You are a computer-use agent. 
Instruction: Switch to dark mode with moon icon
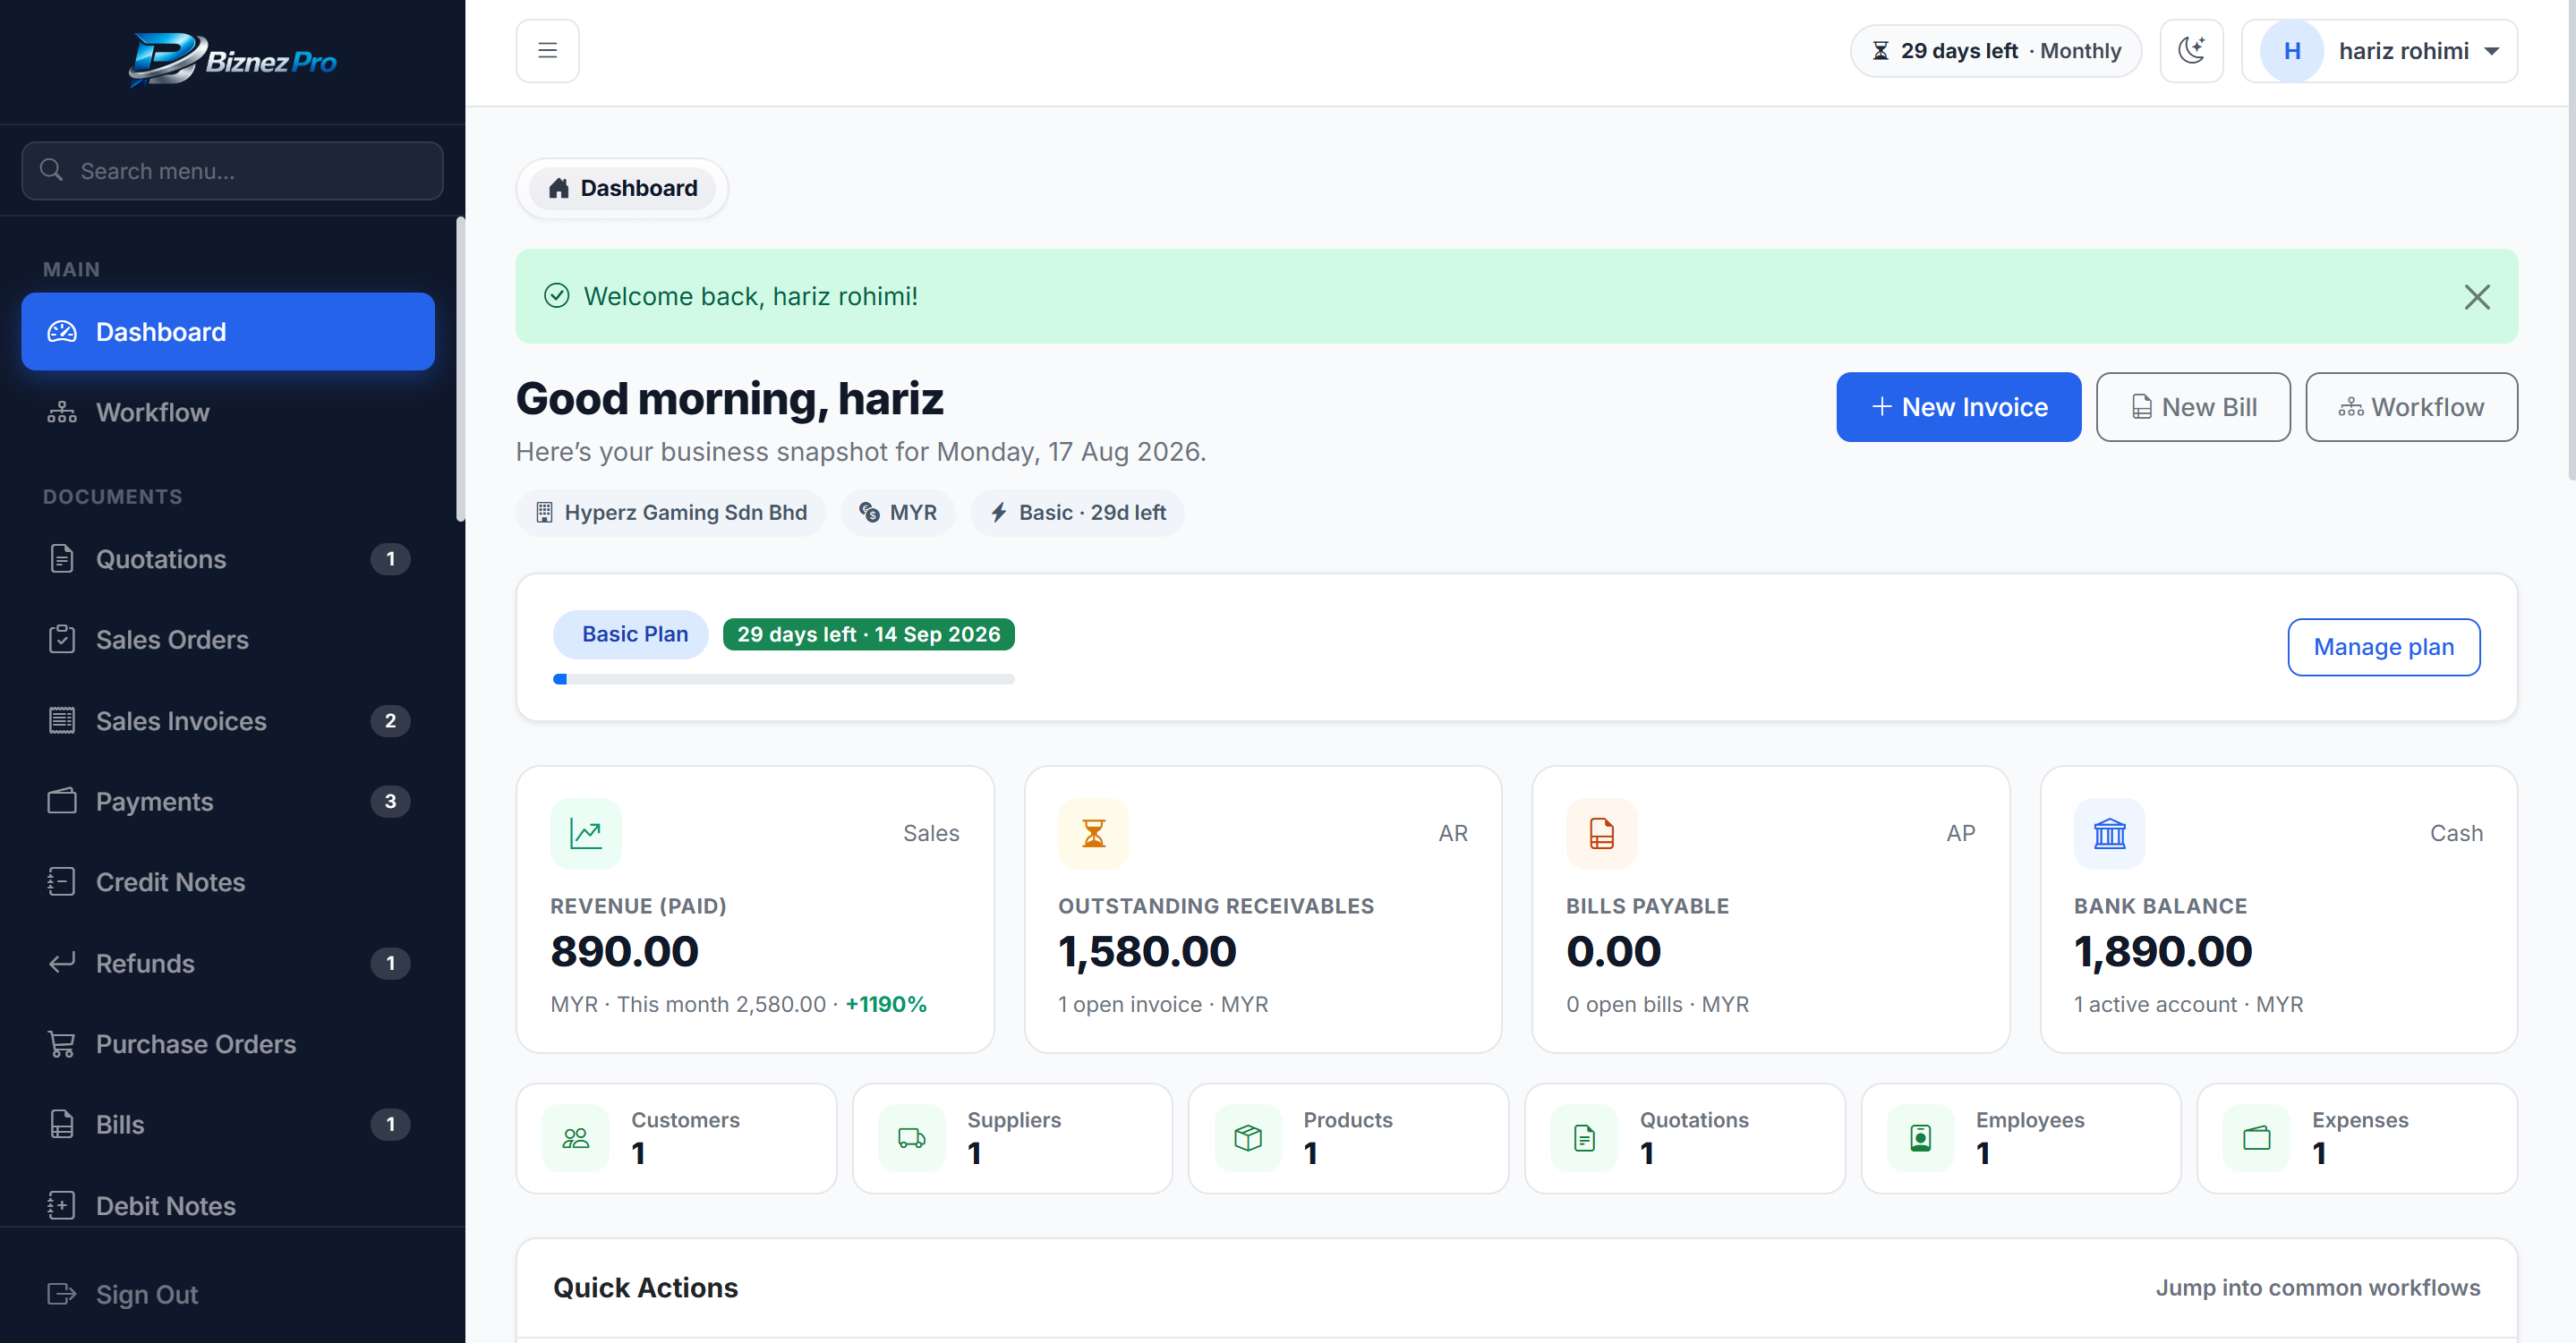[x=2191, y=50]
